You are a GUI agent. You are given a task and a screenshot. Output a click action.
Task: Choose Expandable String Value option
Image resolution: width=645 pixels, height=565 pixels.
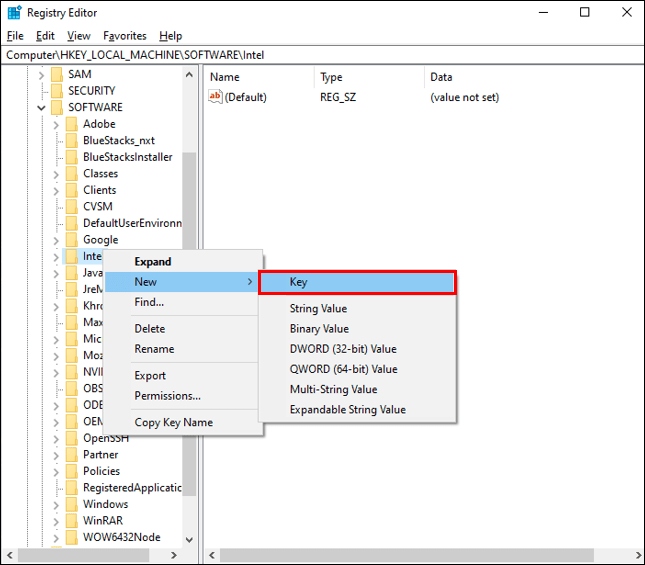(x=357, y=410)
